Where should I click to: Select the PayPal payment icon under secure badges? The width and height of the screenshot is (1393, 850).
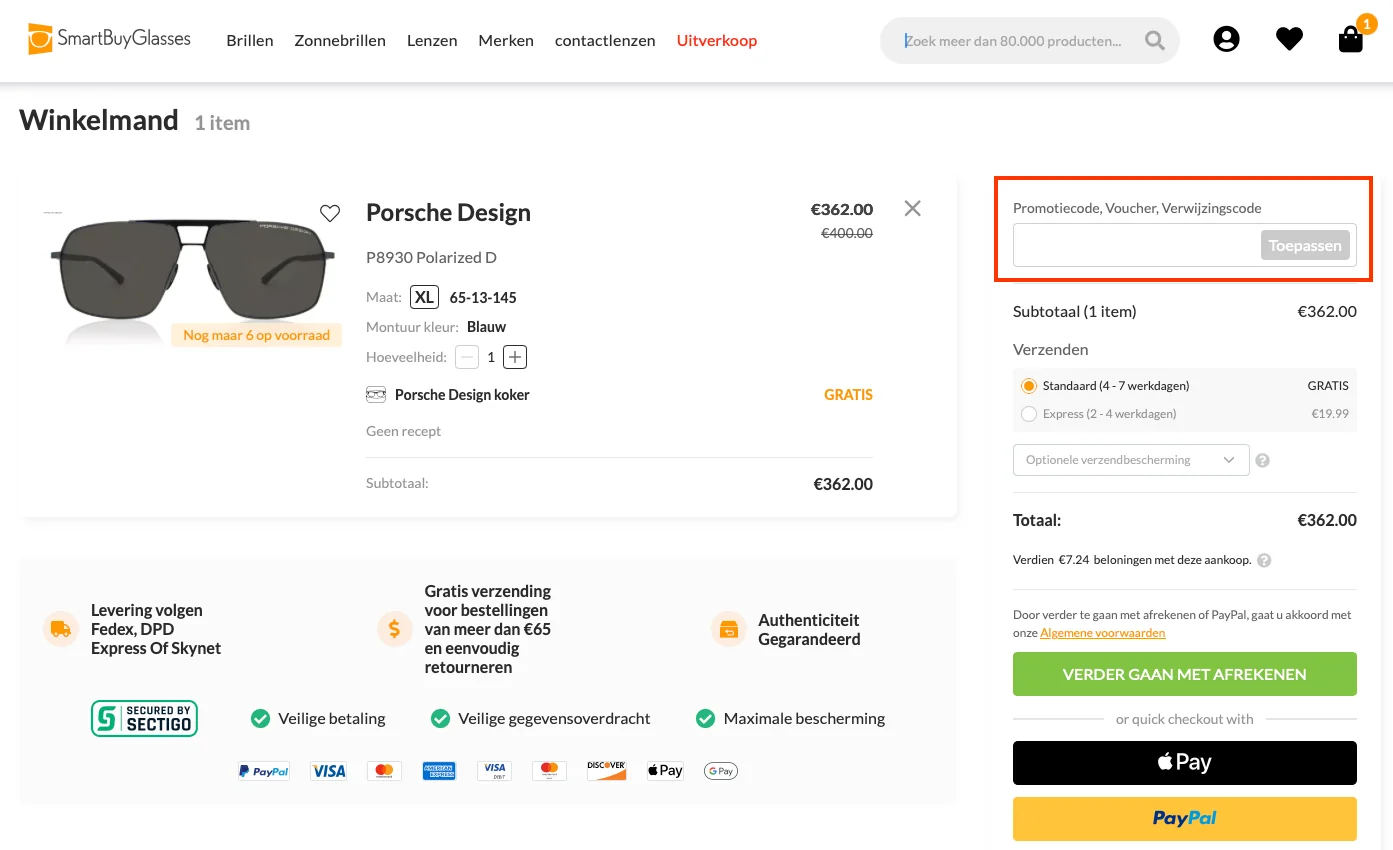point(263,770)
